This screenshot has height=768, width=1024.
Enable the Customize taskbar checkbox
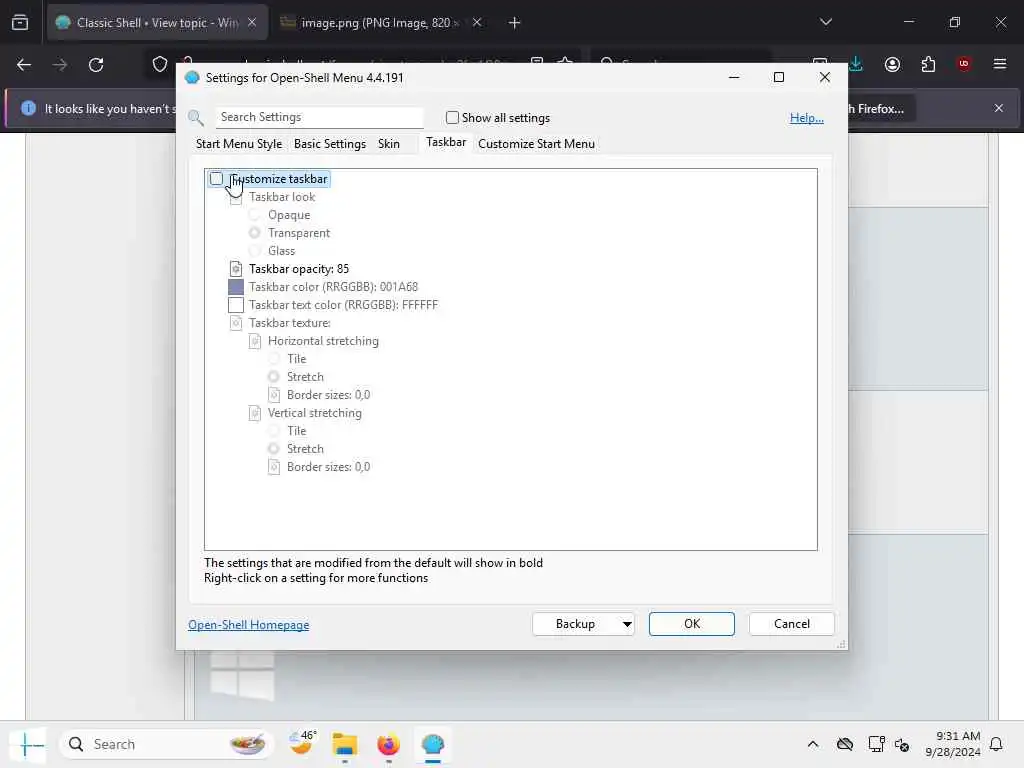pos(216,178)
